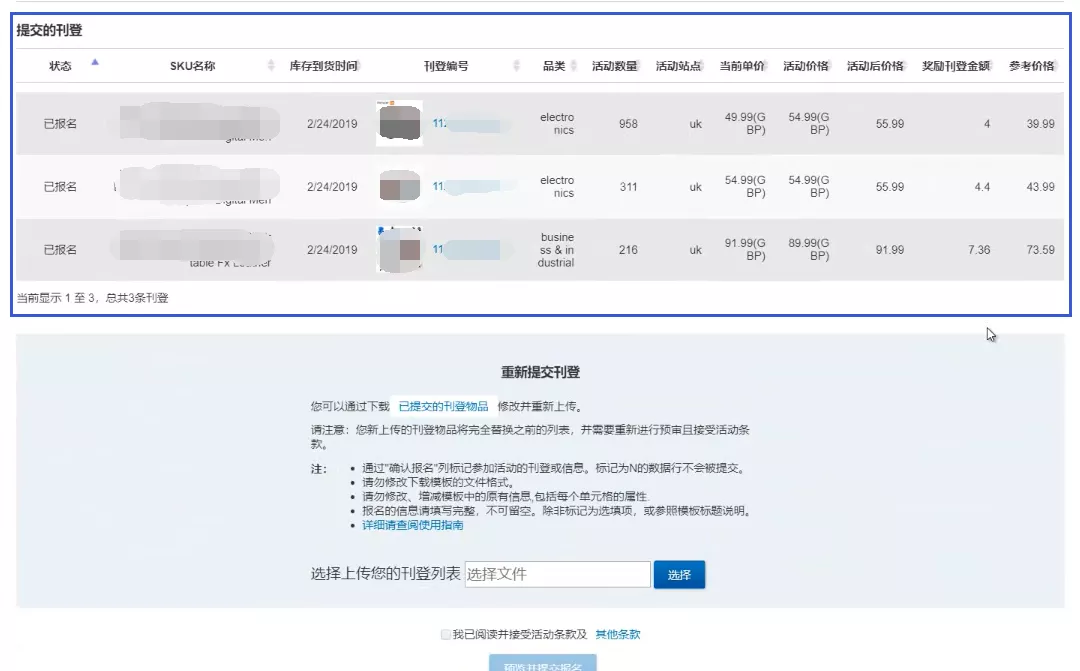Click the 预览并提交报名 submit button
Image resolution: width=1080 pixels, height=671 pixels.
540,664
